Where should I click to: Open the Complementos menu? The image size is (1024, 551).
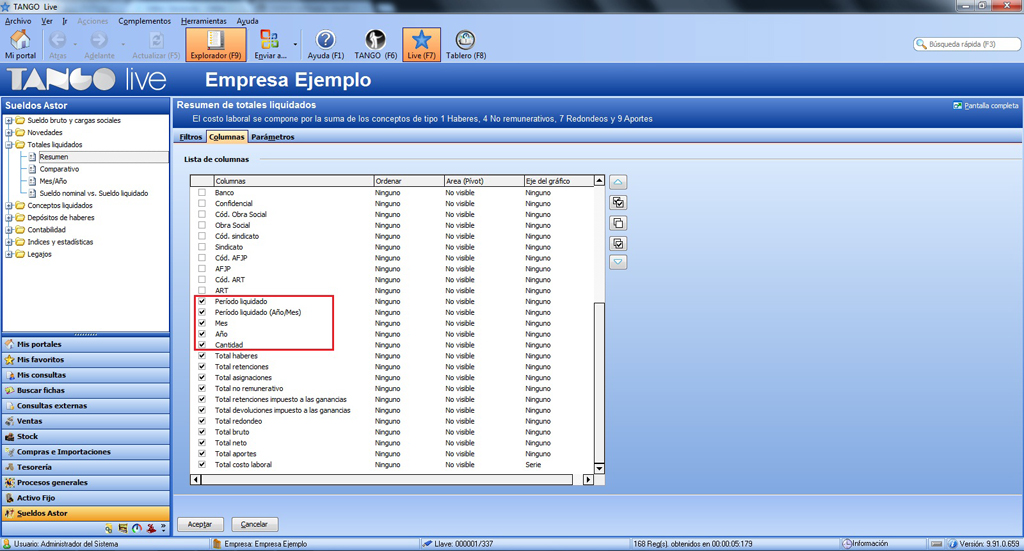[x=144, y=21]
